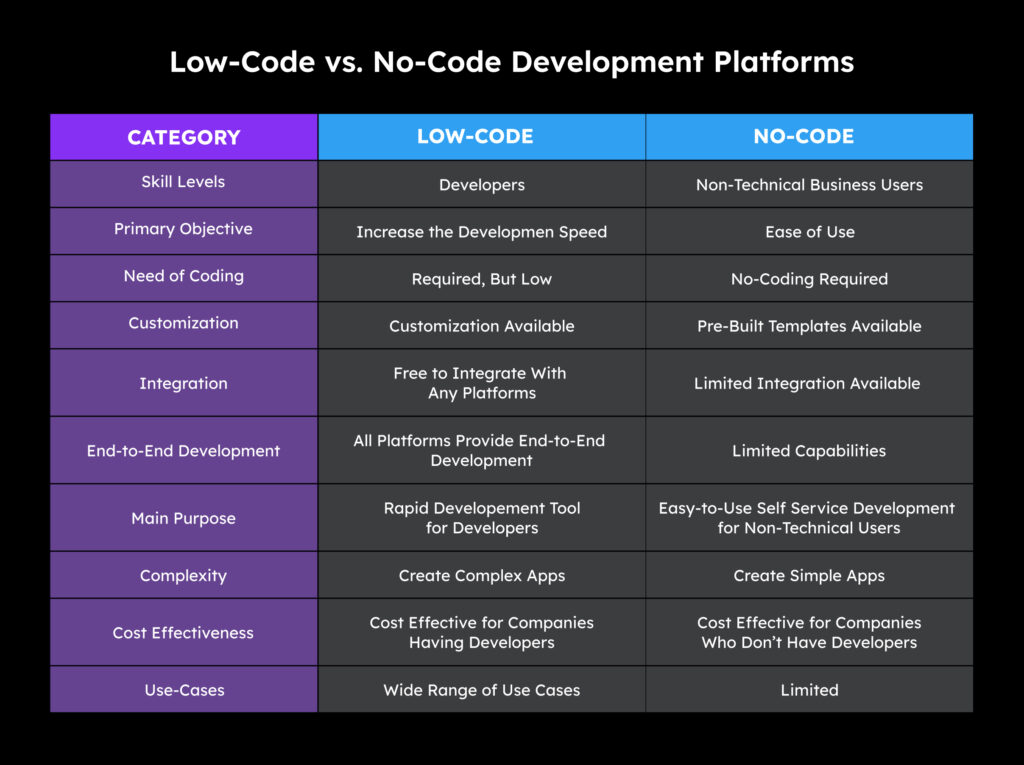Viewport: 1024px width, 765px height.
Task: Select the NO-CODE column header
Action: pyautogui.click(x=810, y=137)
